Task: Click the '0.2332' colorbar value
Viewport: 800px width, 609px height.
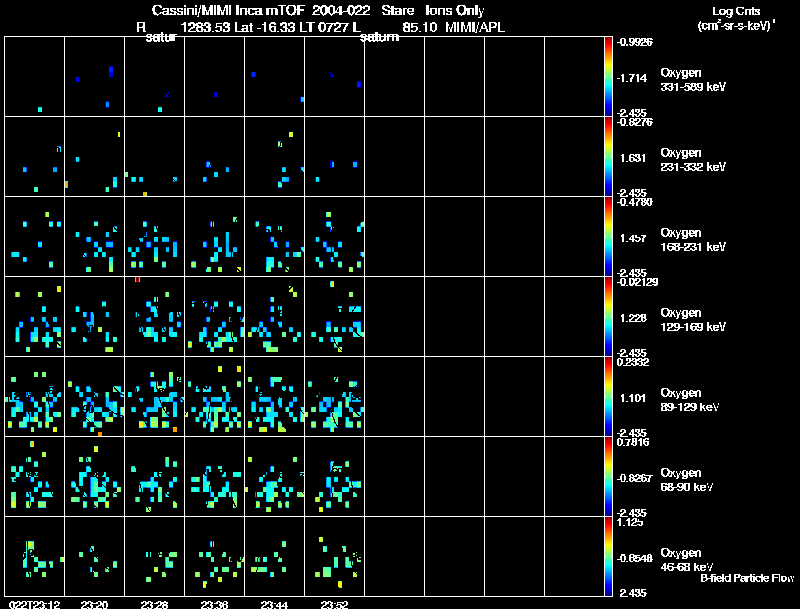Action: [633, 362]
